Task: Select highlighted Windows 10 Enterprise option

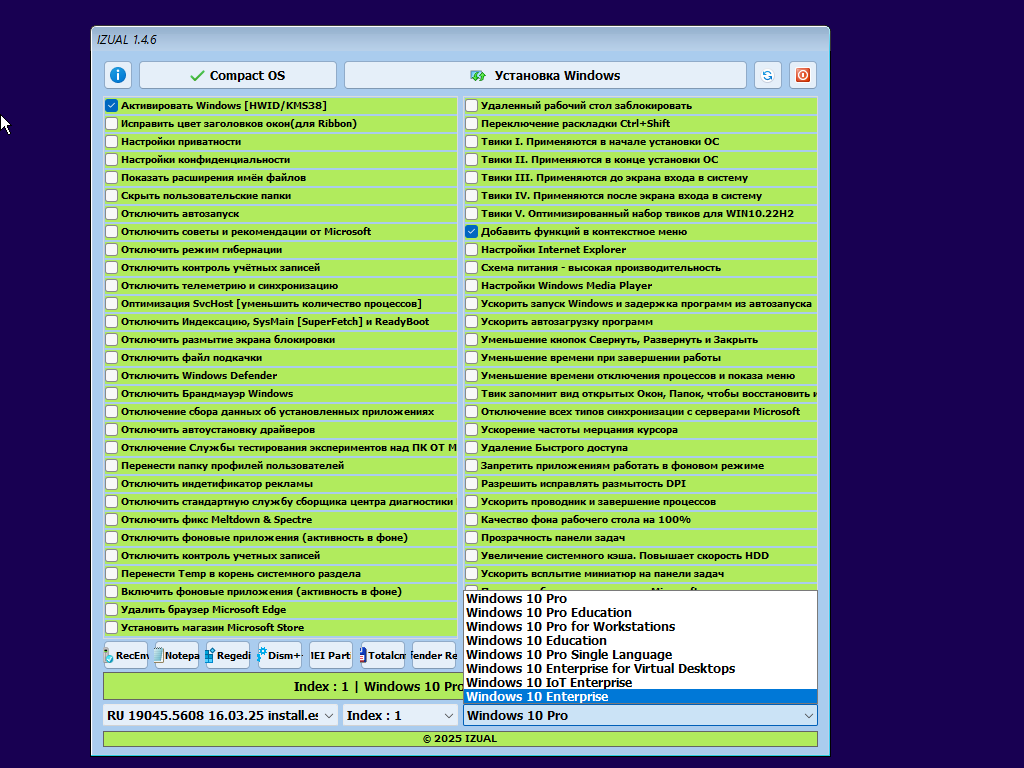Action: (x=640, y=697)
